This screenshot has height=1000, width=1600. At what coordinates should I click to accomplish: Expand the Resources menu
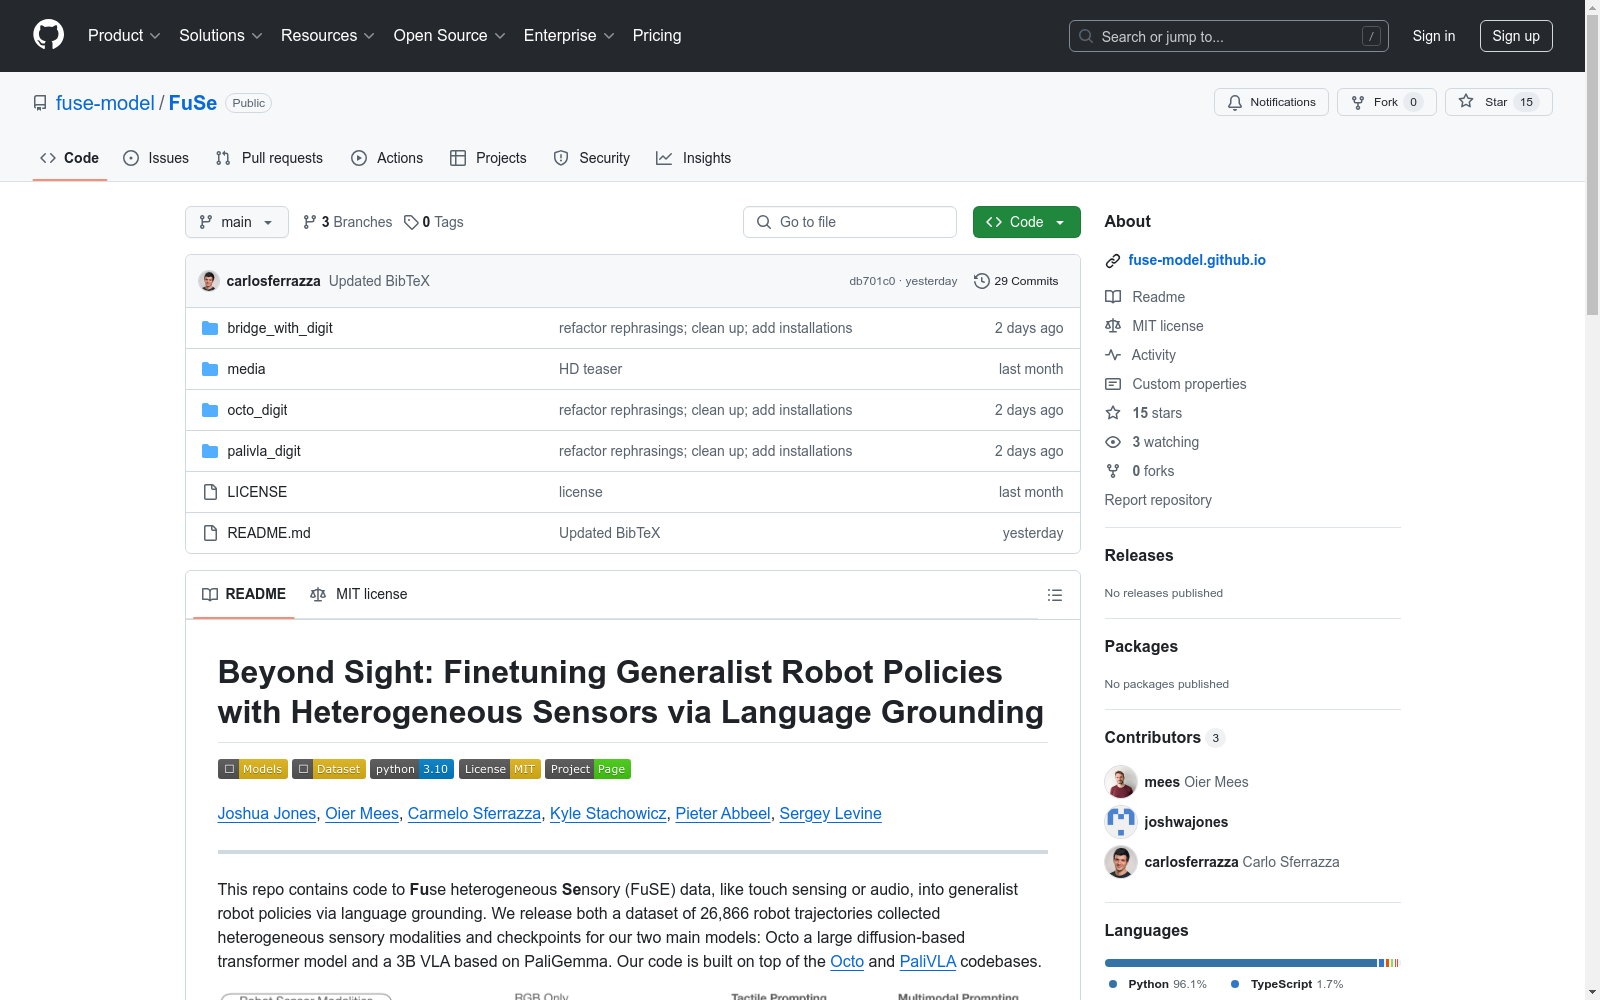pyautogui.click(x=328, y=35)
